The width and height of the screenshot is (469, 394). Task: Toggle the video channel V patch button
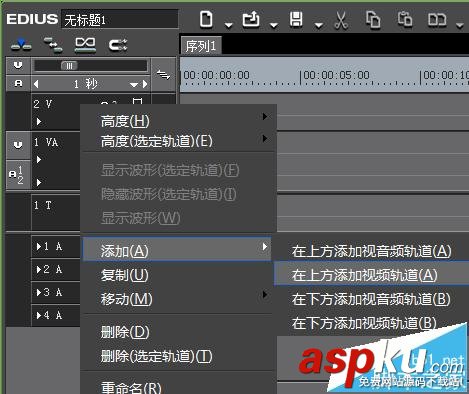pyautogui.click(x=18, y=65)
